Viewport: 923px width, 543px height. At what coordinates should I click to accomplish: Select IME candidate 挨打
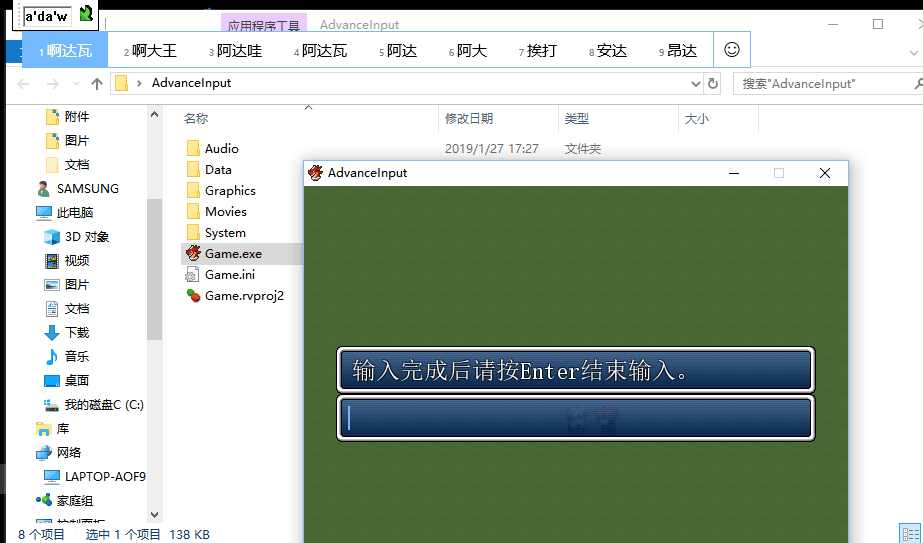537,51
